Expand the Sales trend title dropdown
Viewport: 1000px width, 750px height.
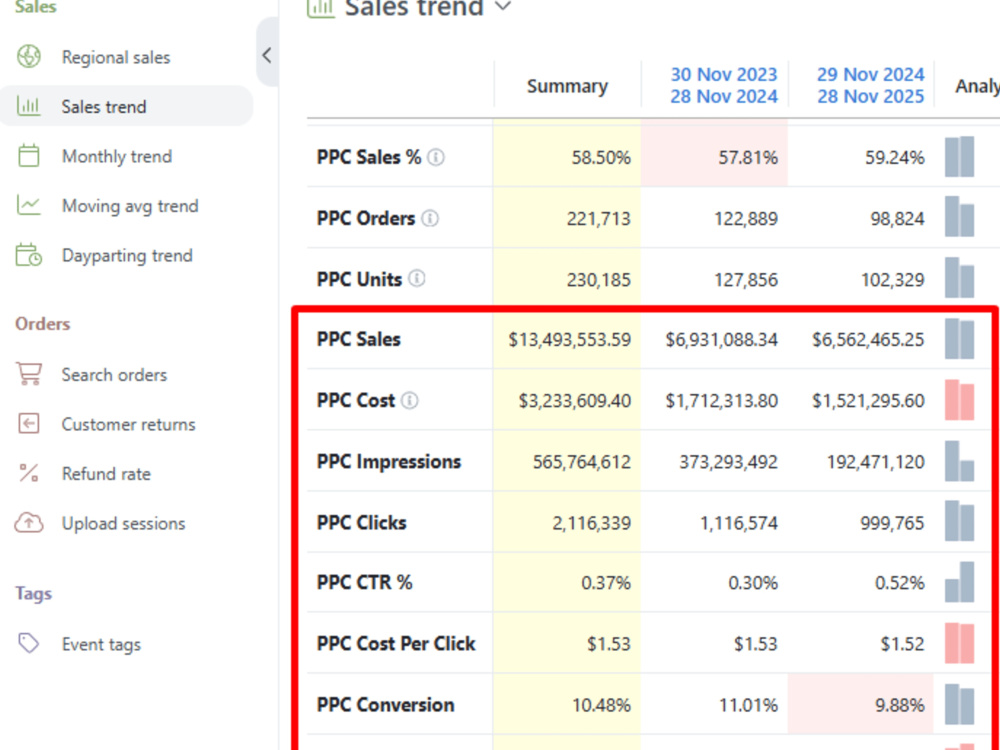[x=503, y=6]
